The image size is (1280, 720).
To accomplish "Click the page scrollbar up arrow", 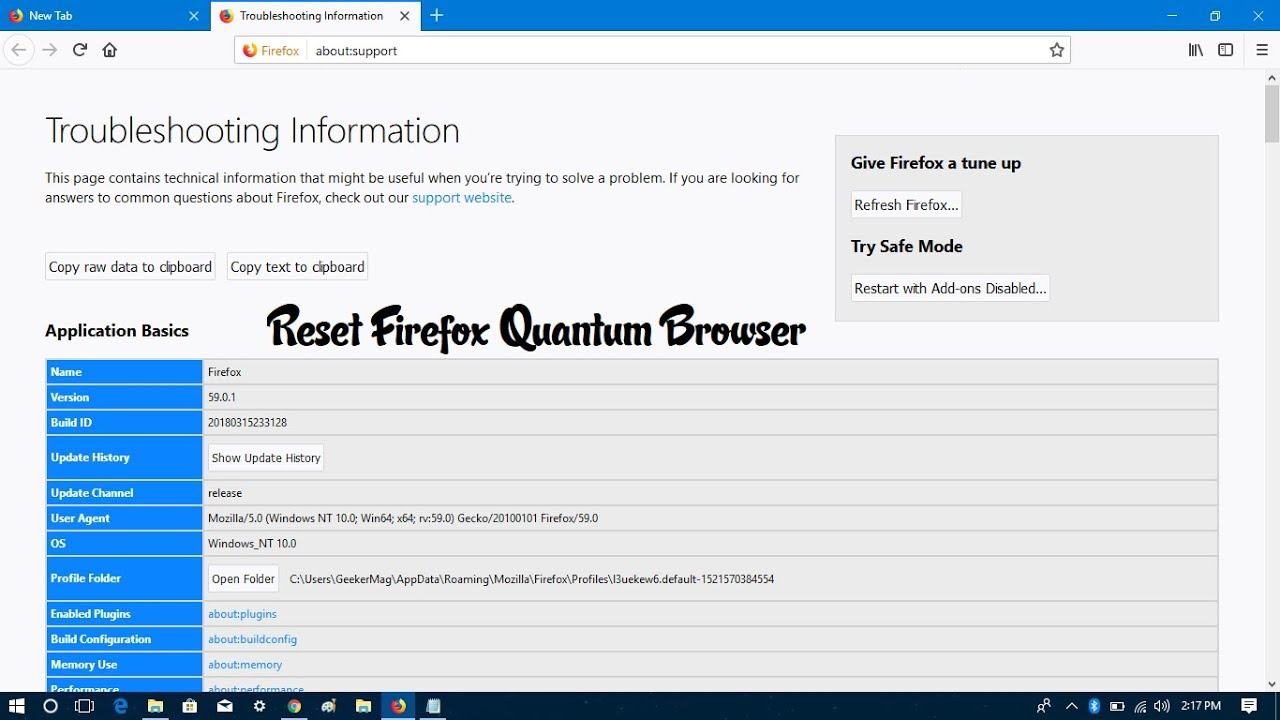I will [1272, 76].
